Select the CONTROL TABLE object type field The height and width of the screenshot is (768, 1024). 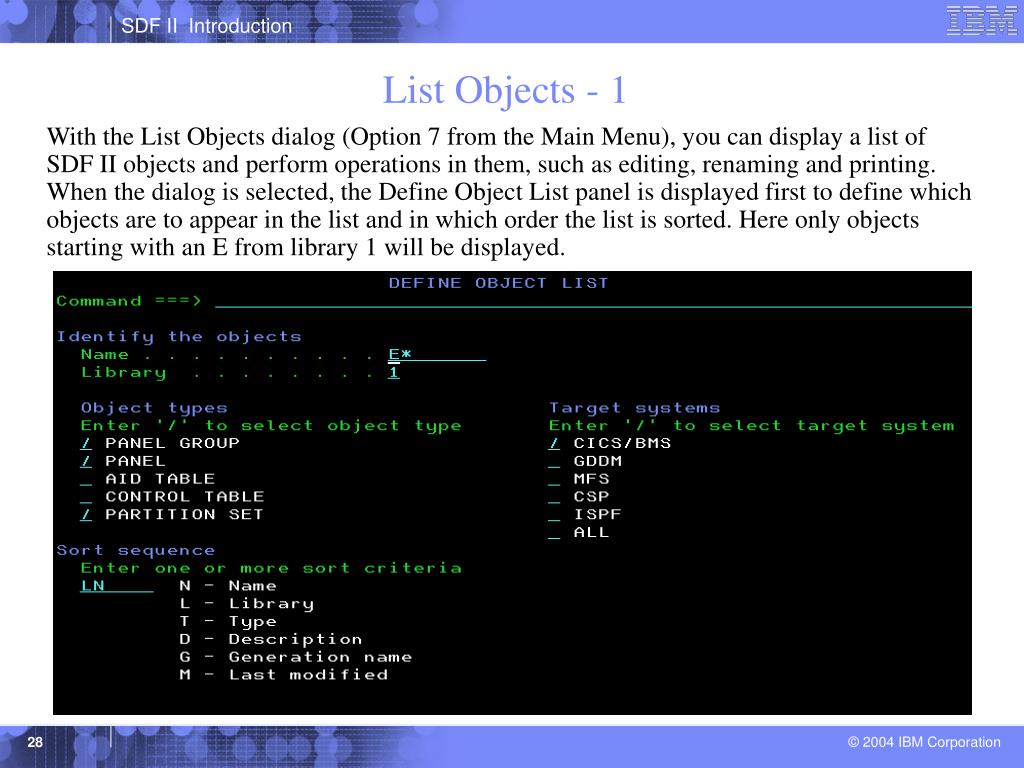pos(86,497)
